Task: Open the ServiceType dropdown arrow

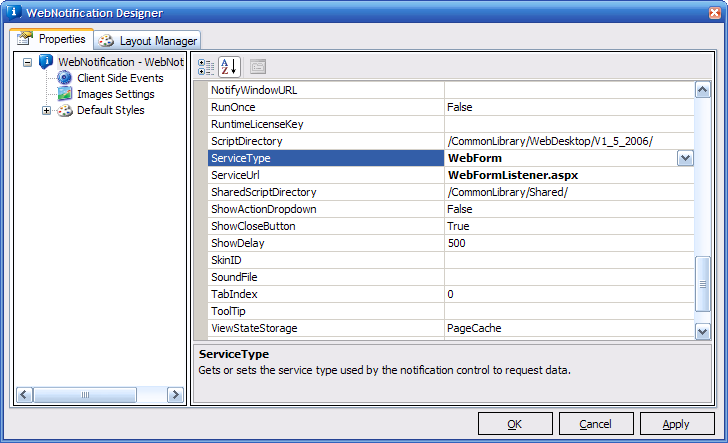Action: [685, 158]
